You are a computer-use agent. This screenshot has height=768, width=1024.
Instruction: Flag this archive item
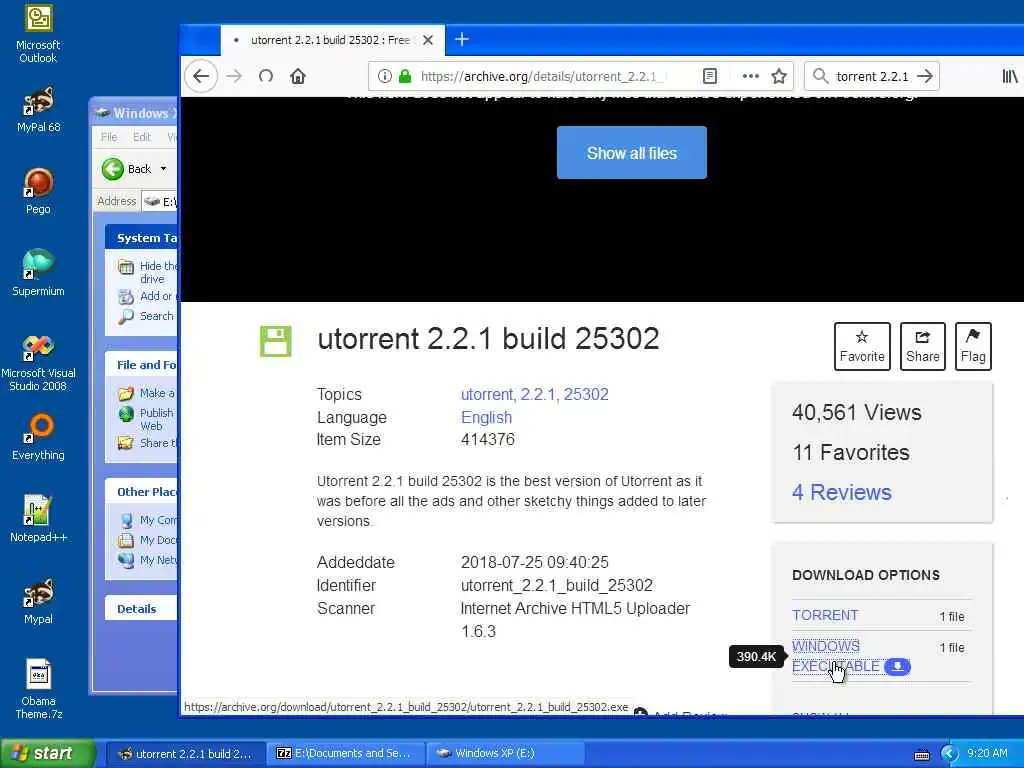(973, 346)
